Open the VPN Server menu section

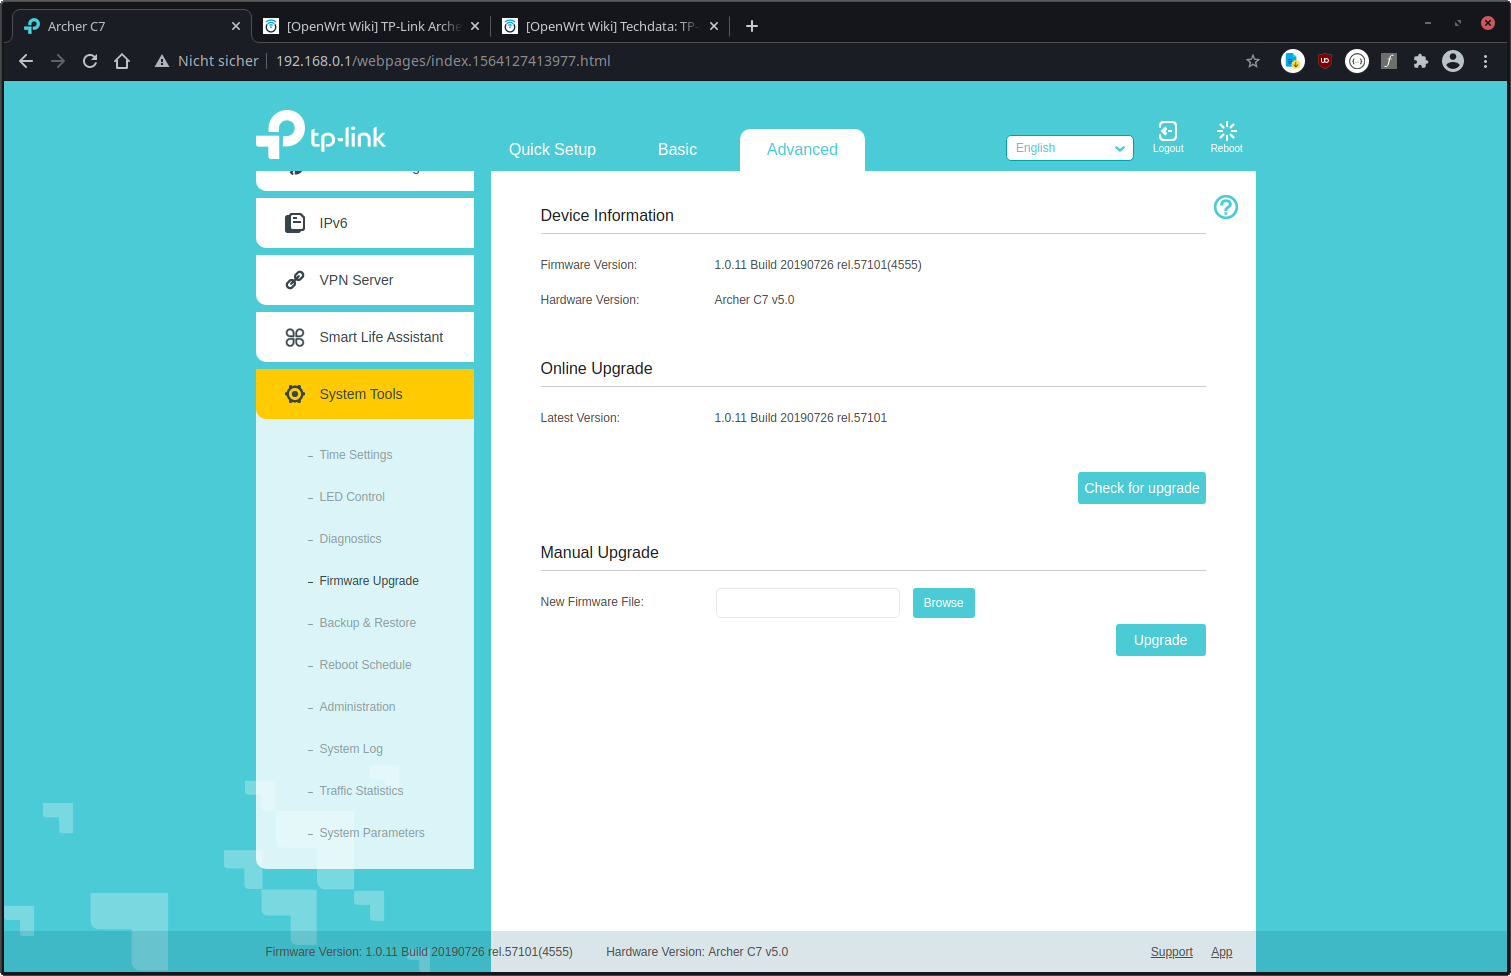(365, 280)
